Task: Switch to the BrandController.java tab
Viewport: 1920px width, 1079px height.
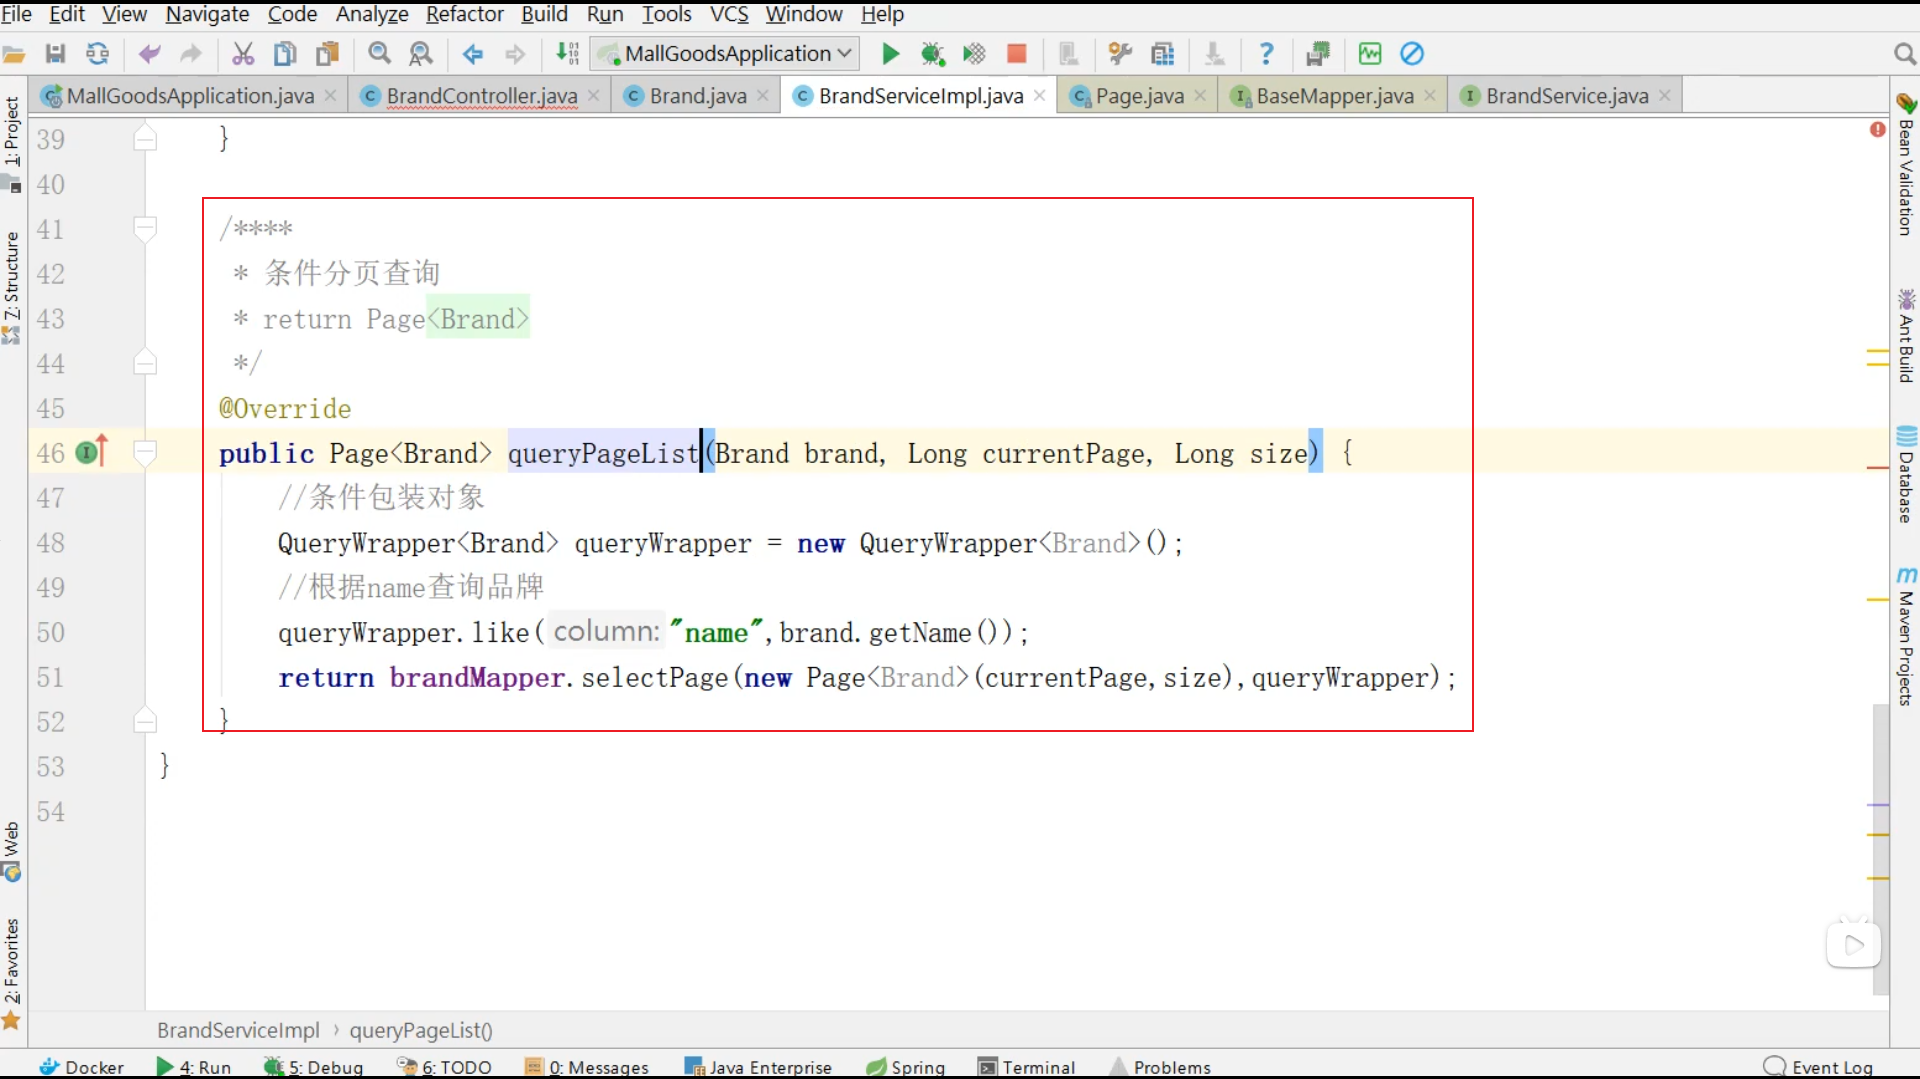Action: pos(480,95)
